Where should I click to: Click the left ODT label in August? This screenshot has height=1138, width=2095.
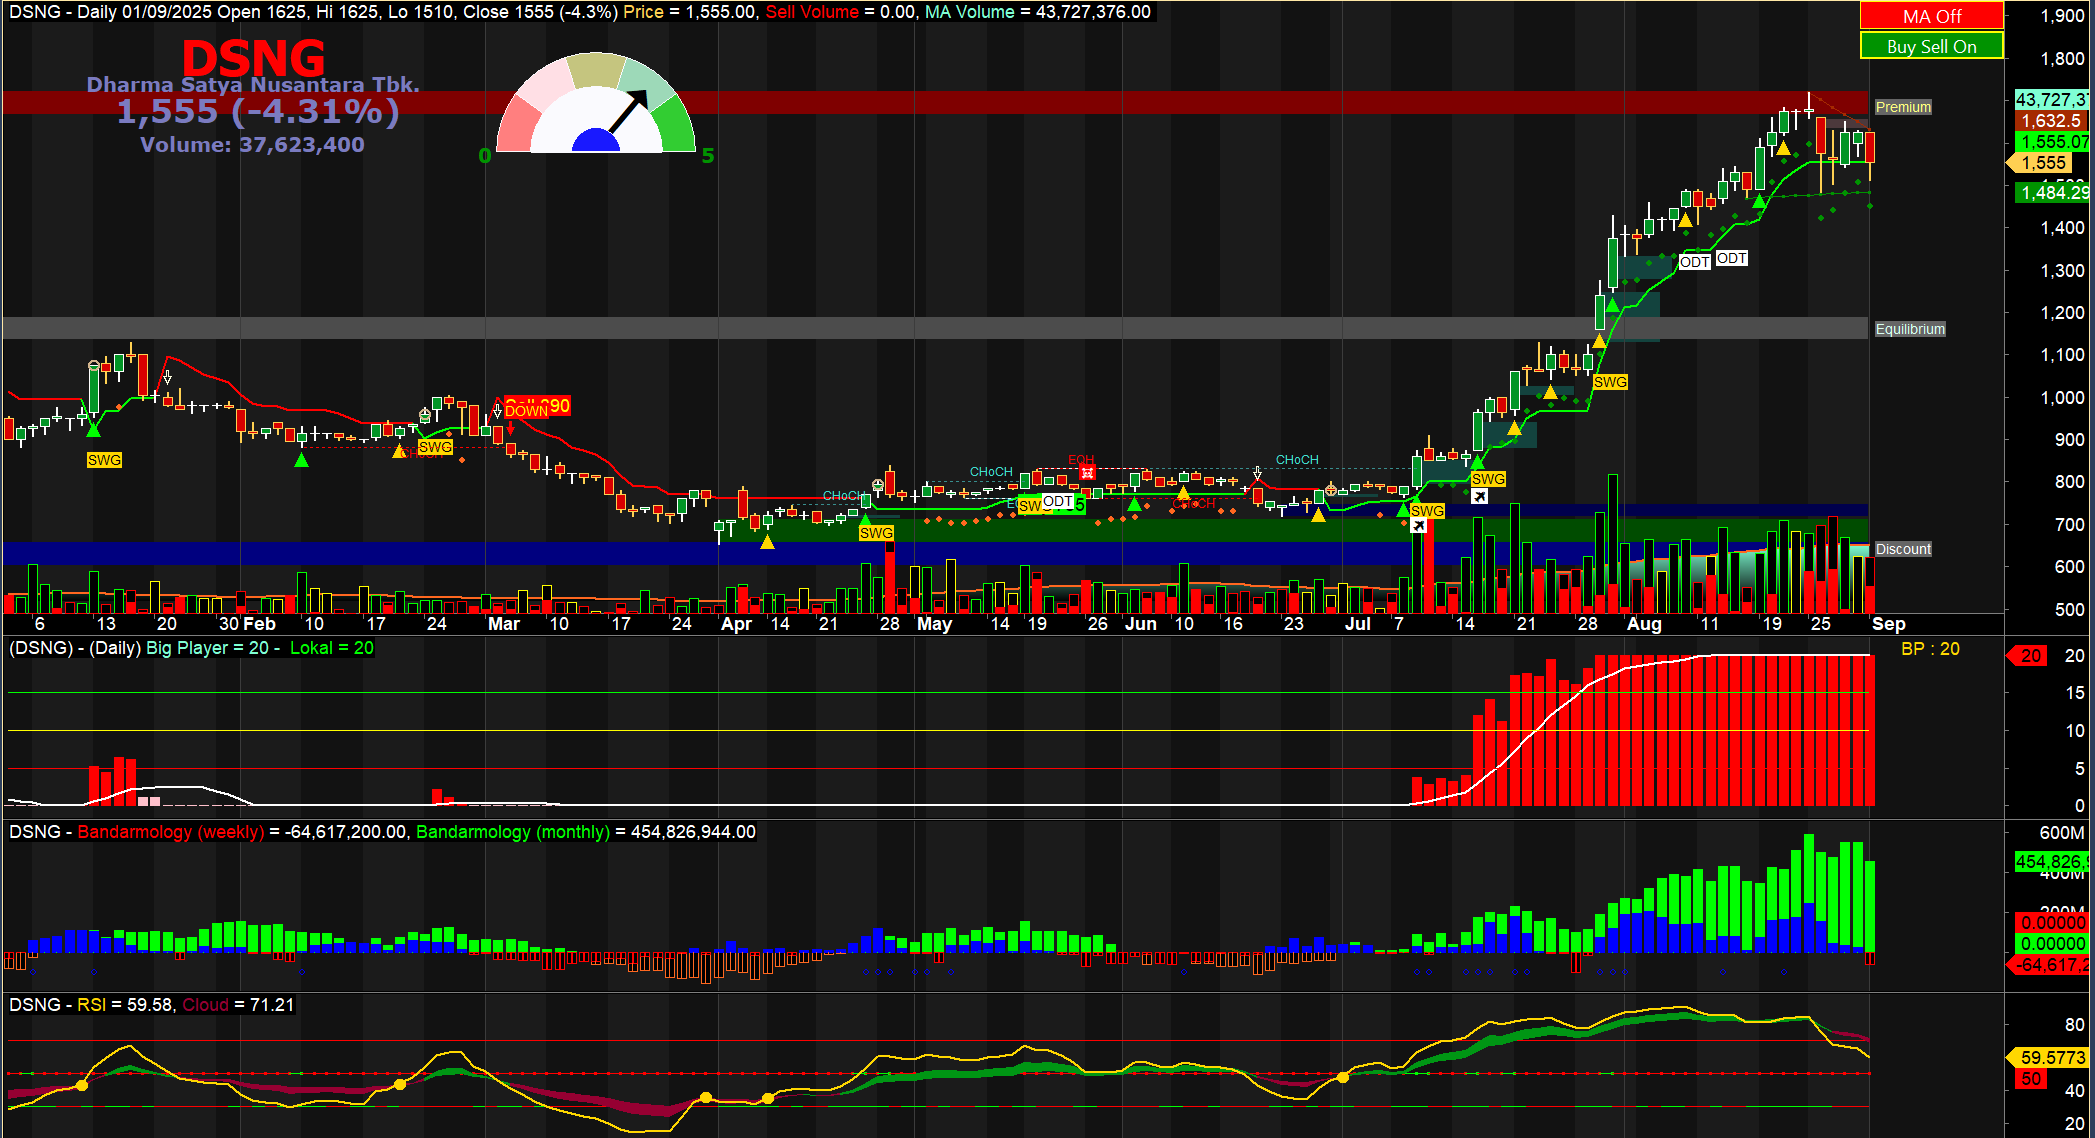(1695, 262)
